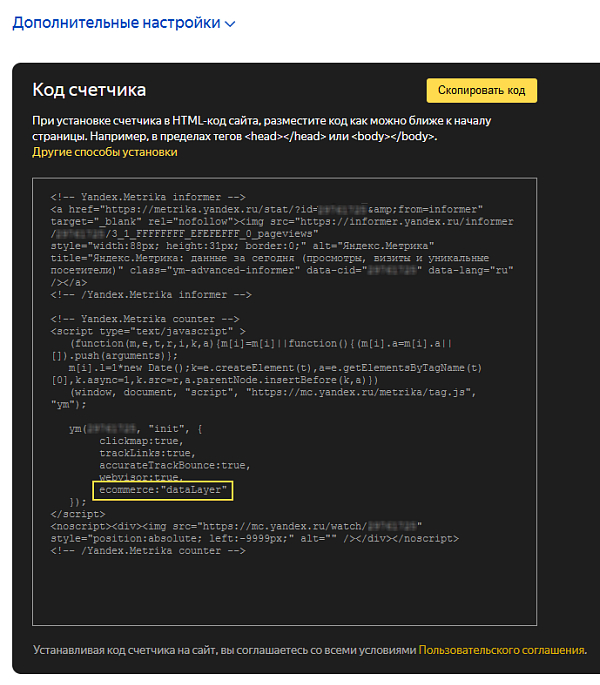600x685 pixels.
Task: Click the Скопировать код button
Action: pos(482,90)
